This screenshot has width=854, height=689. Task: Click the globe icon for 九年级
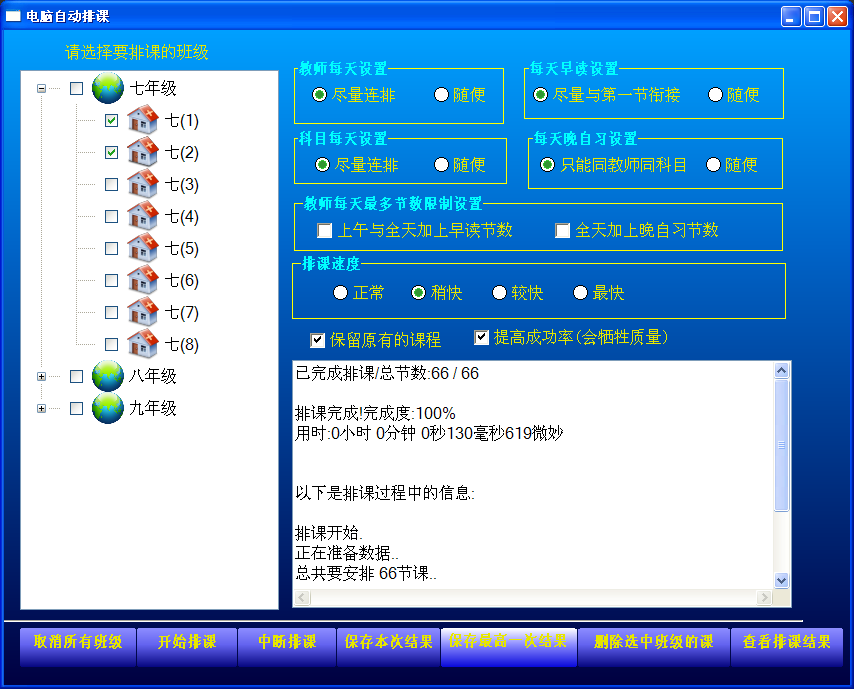click(108, 408)
